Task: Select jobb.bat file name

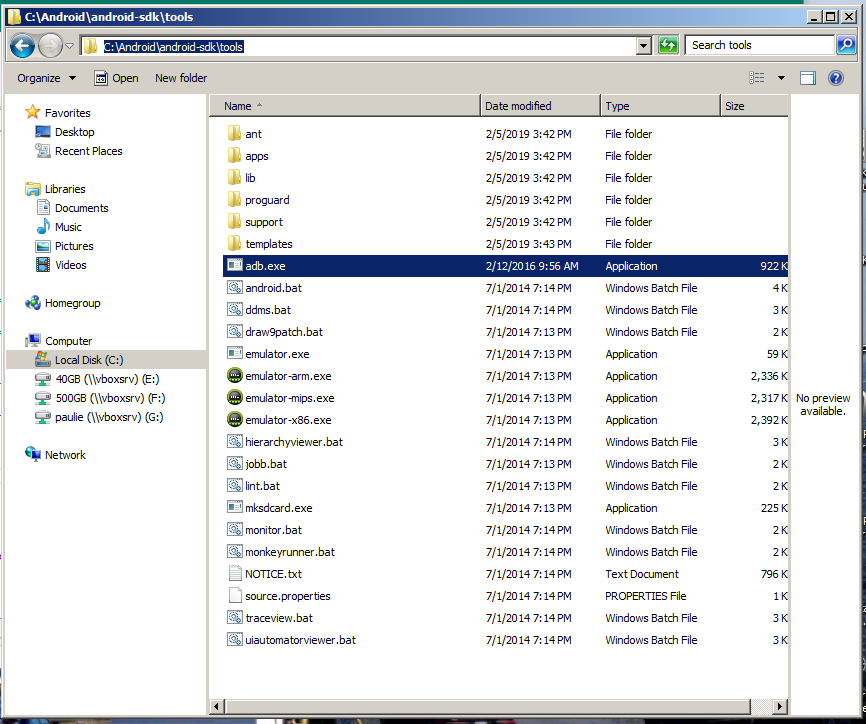Action: click(266, 464)
